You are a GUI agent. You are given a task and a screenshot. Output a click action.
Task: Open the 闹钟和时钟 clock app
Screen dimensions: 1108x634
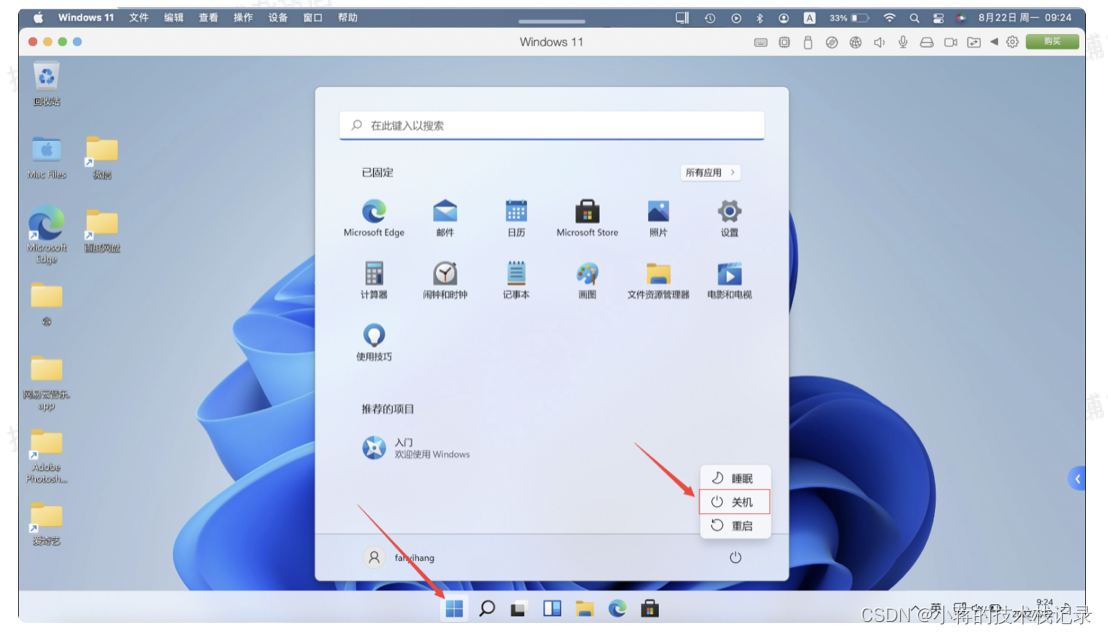tap(445, 281)
